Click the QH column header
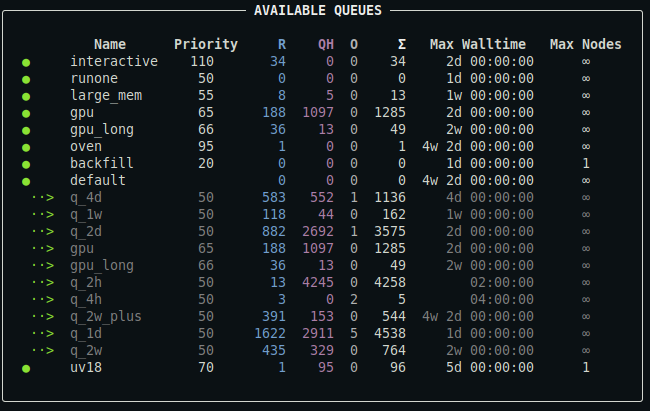Viewport: 650px width, 411px height. (326, 44)
